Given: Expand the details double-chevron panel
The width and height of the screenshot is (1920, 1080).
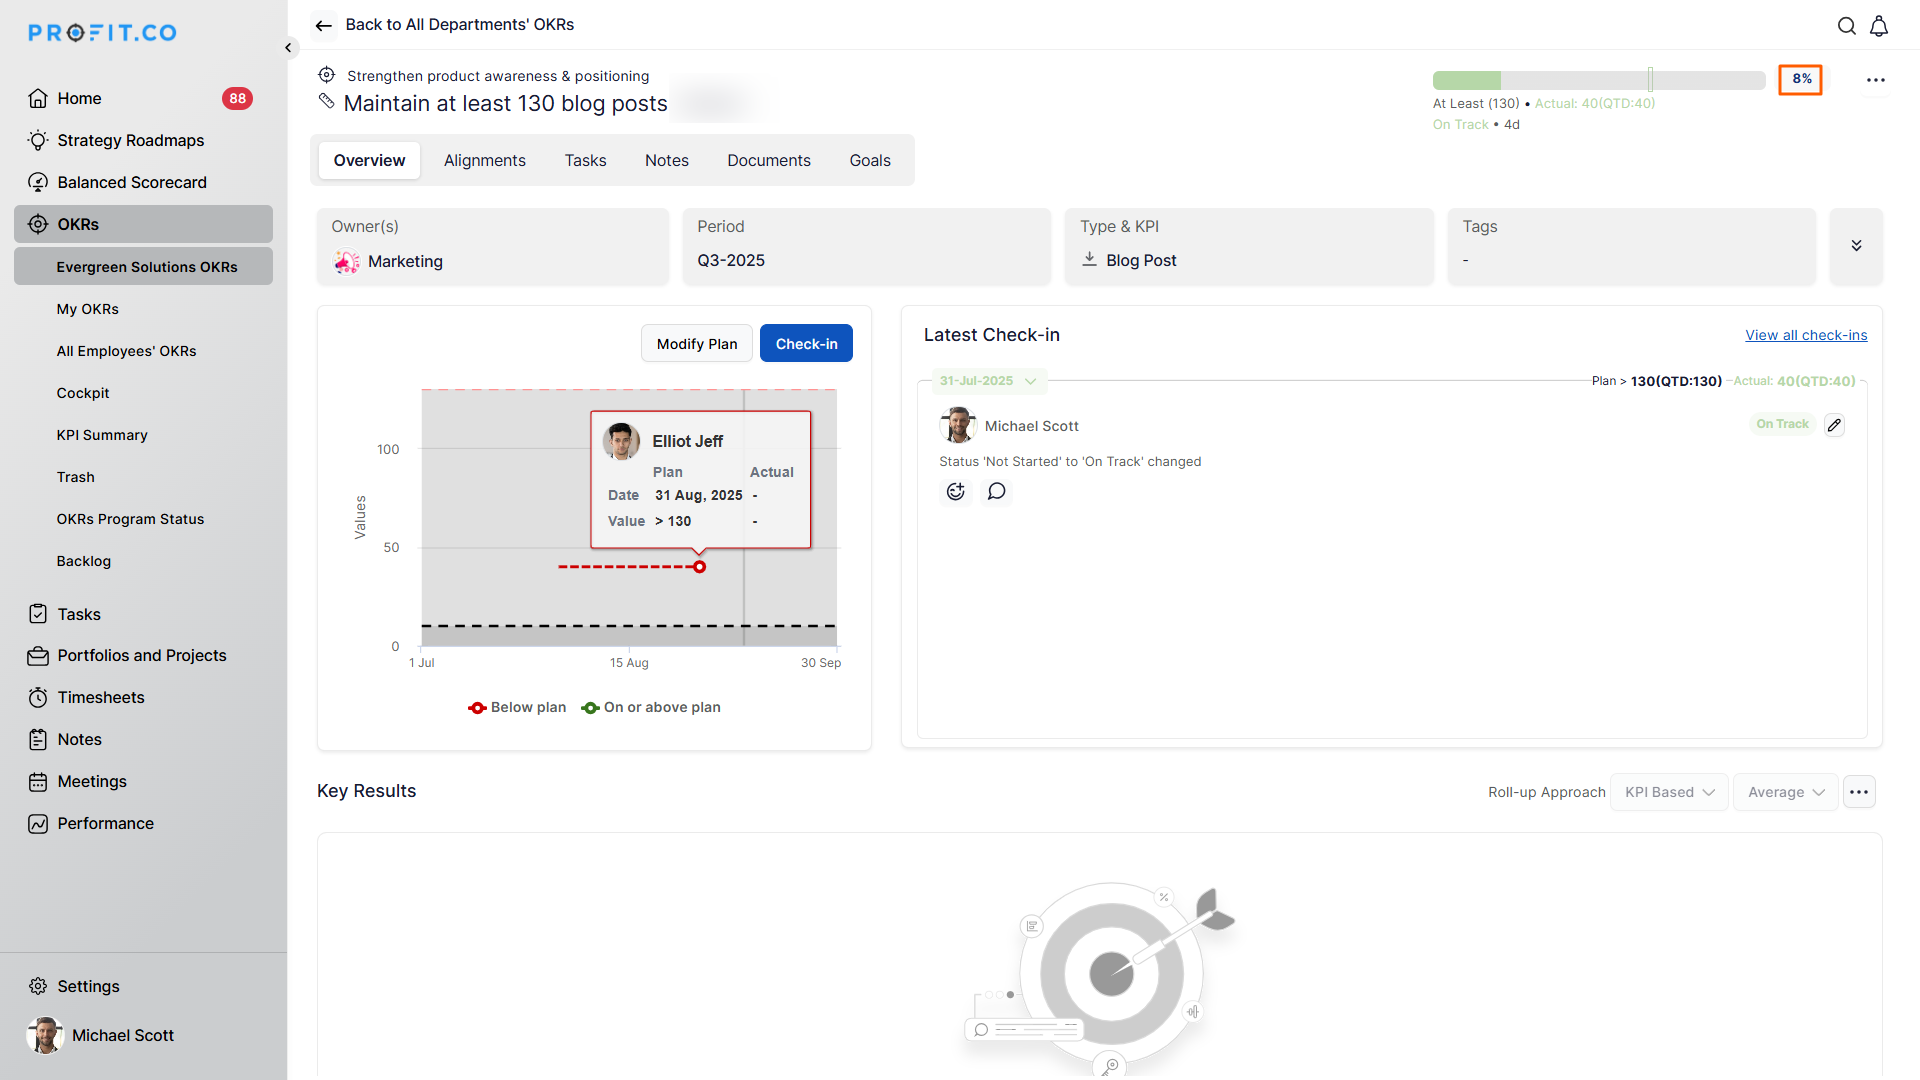Looking at the screenshot, I should 1856,246.
